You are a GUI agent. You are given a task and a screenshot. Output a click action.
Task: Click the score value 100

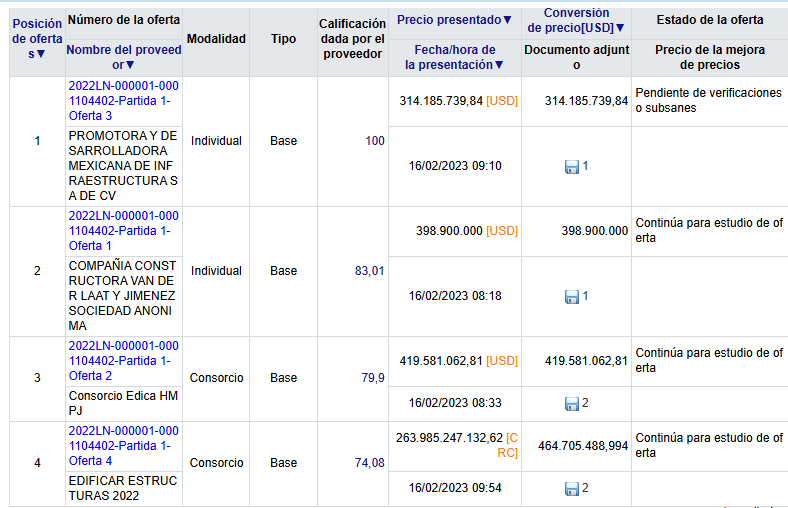(375, 141)
